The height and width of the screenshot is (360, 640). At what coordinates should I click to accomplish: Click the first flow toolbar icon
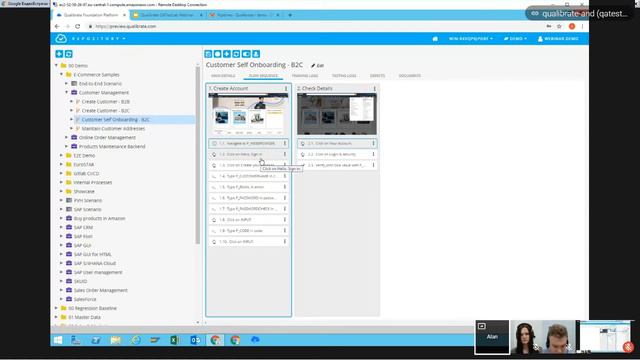click(208, 54)
